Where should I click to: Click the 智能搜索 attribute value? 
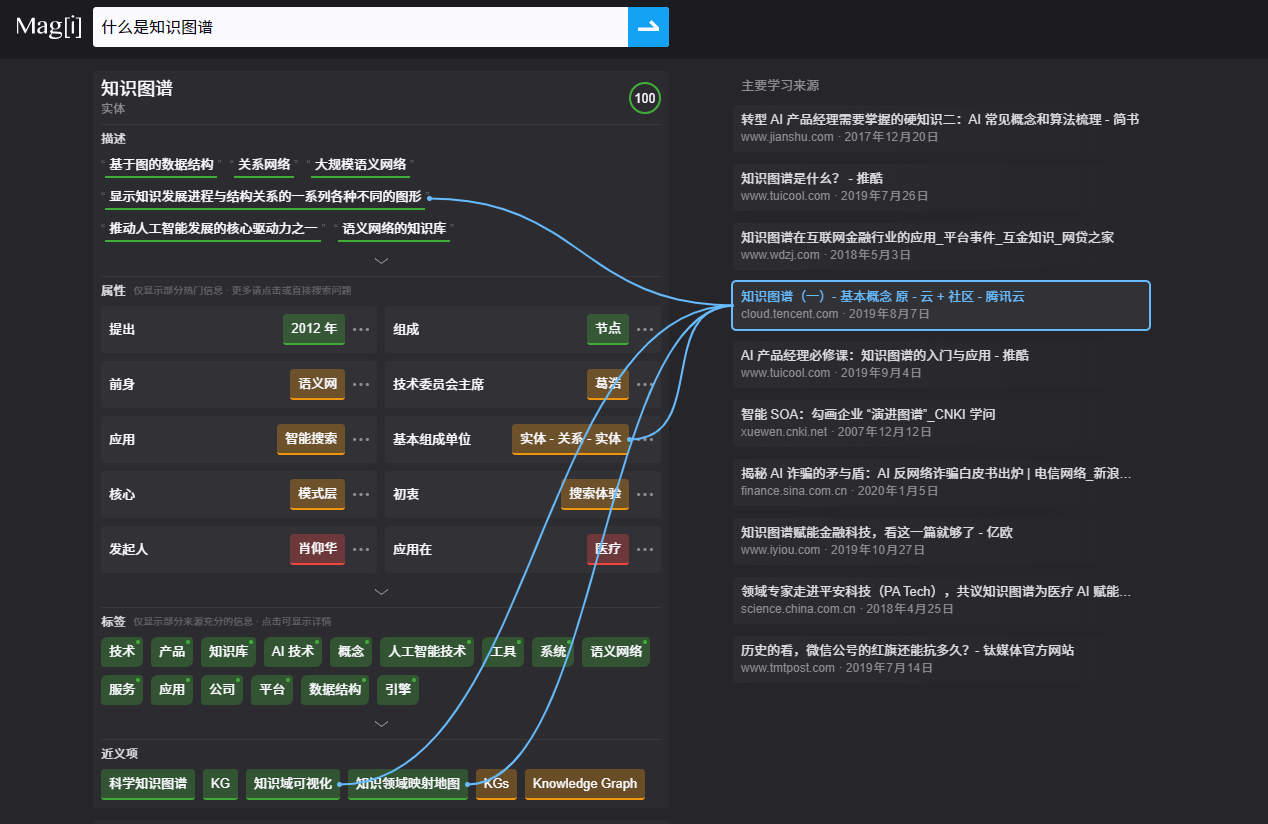pos(311,439)
